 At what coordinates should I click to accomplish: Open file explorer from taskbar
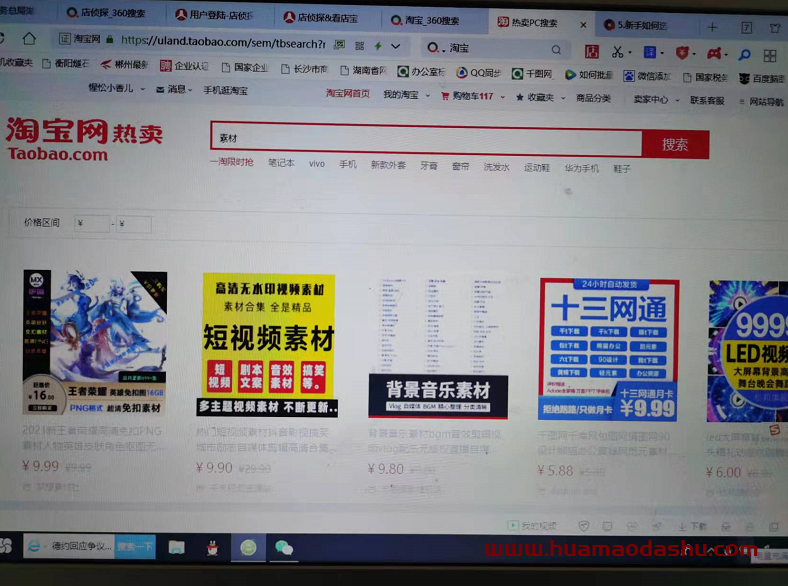pos(176,547)
